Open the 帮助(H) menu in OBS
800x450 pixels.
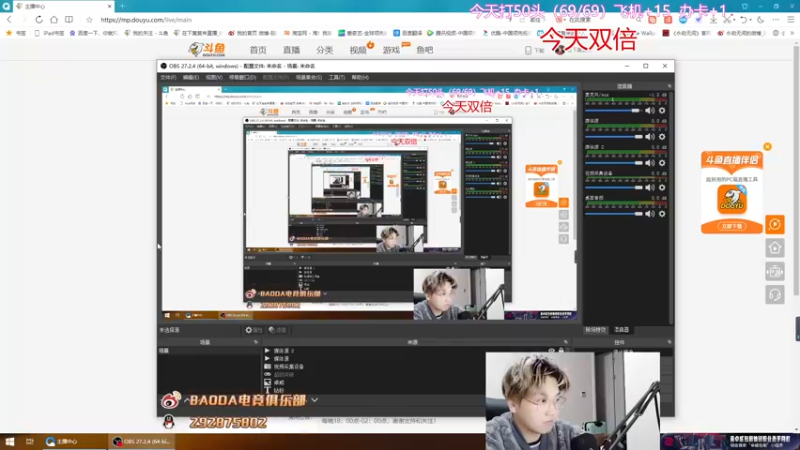coord(360,78)
